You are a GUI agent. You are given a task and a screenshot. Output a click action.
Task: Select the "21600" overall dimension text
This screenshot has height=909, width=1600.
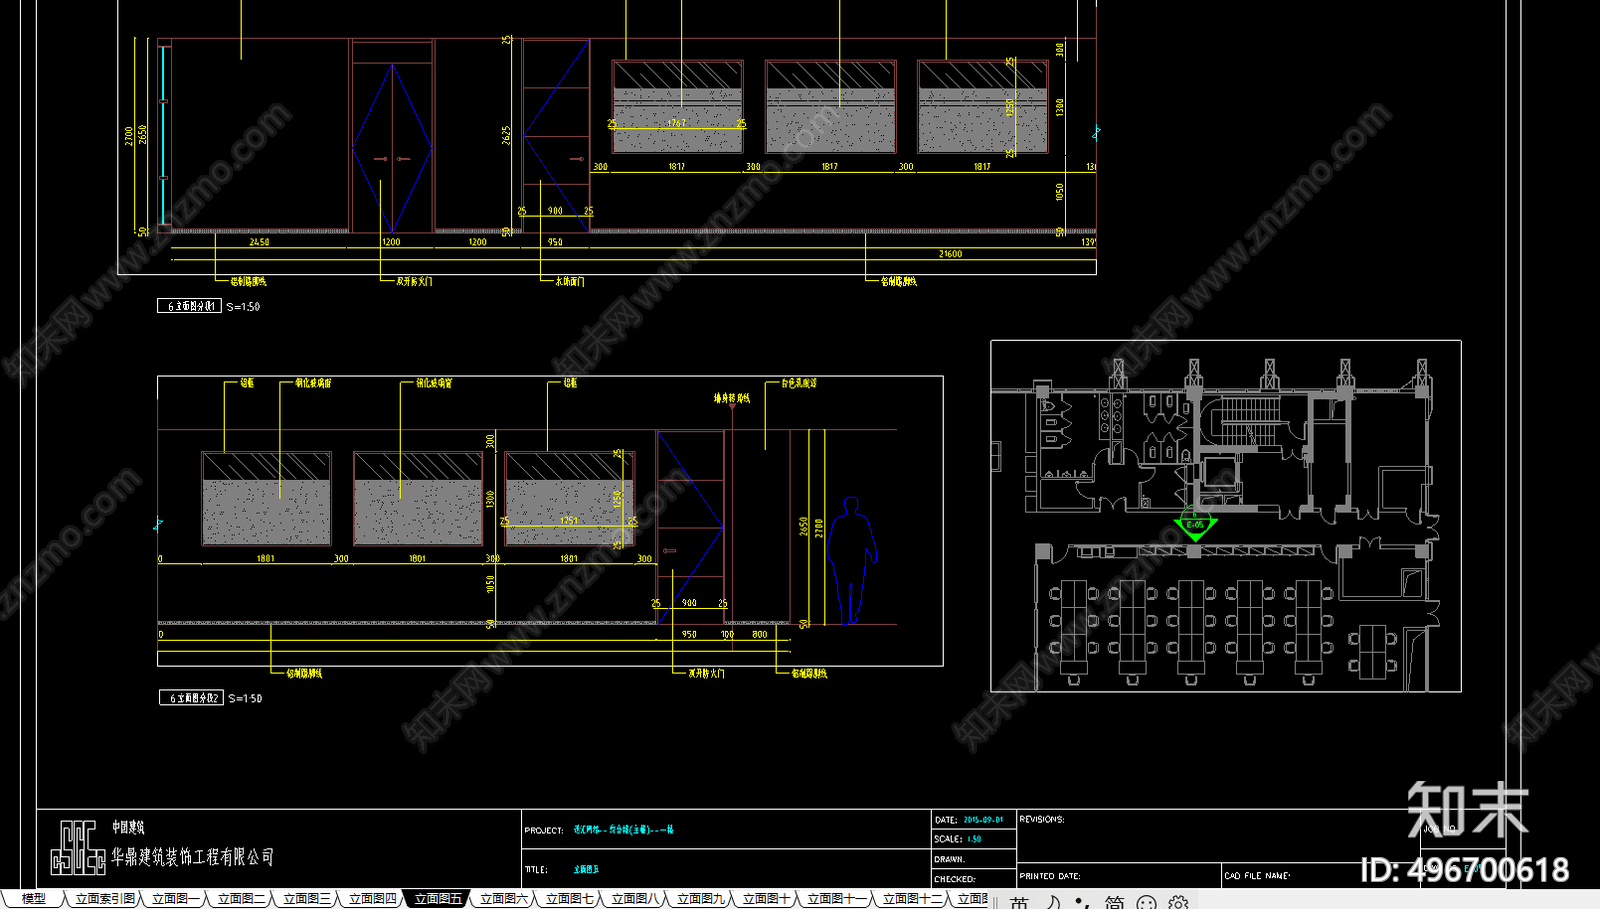tap(950, 254)
